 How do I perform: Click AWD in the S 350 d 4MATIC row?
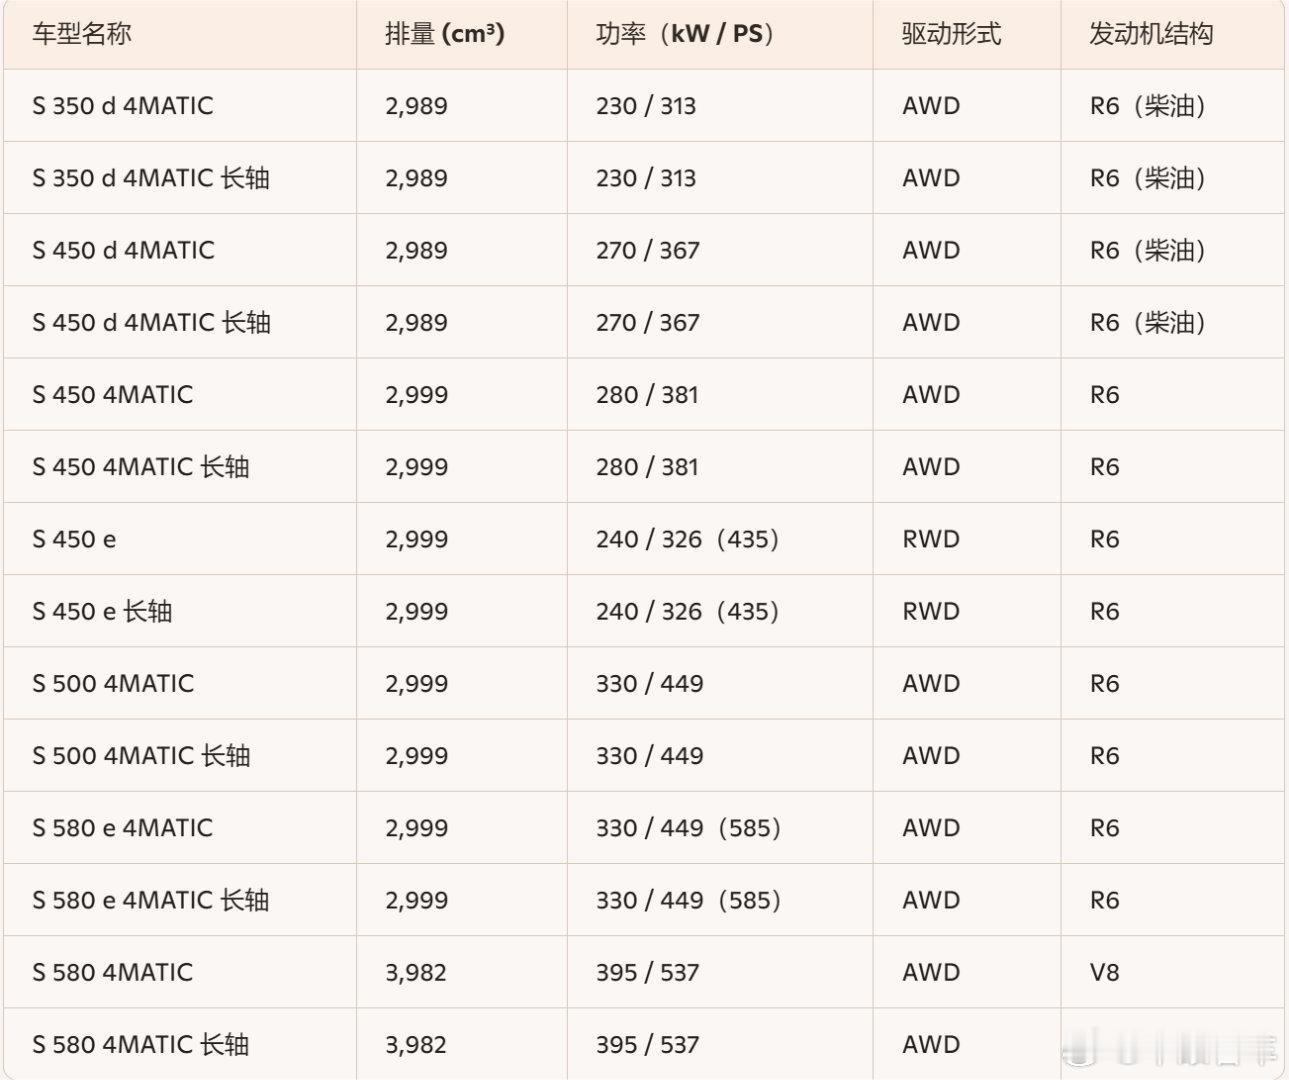coord(931,106)
